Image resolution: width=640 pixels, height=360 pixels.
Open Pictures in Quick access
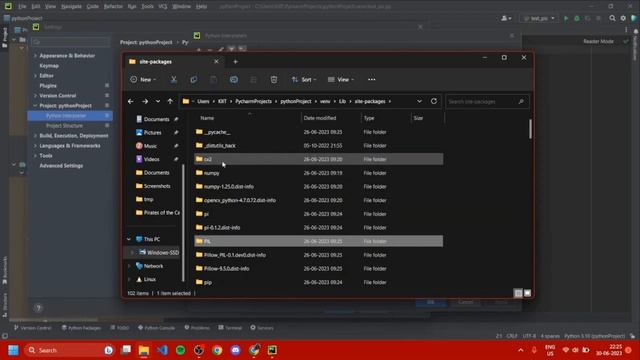[x=152, y=133]
